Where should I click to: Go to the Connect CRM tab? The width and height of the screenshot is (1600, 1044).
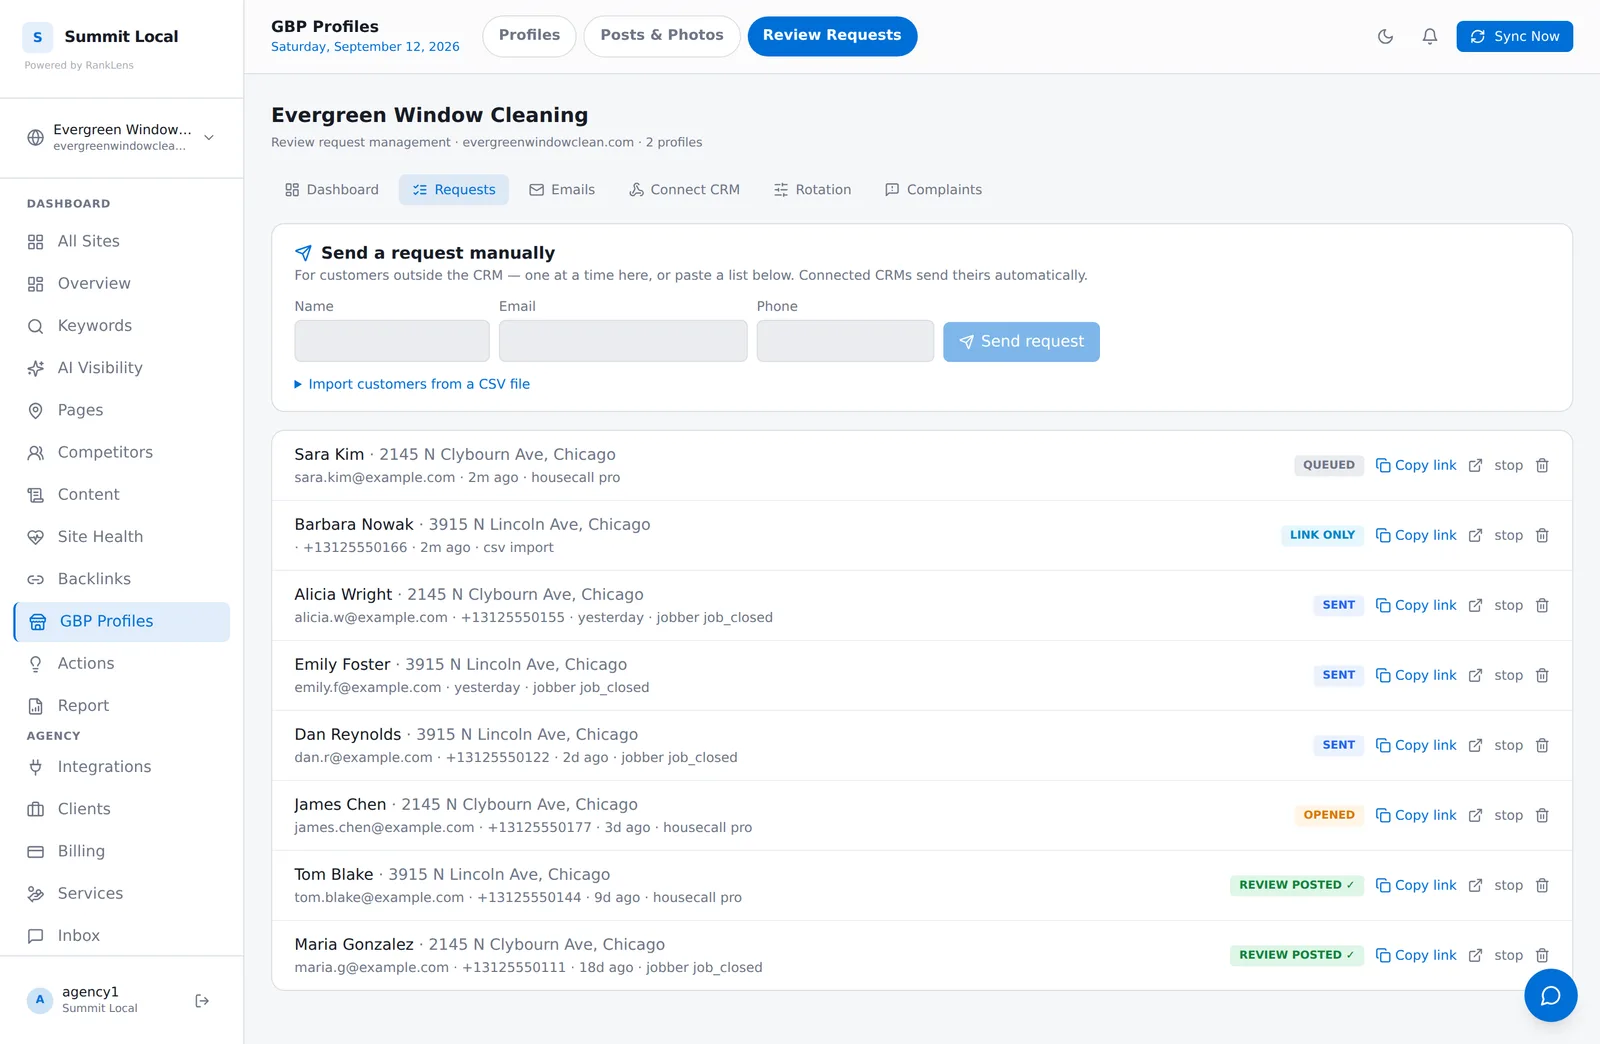pyautogui.click(x=685, y=190)
